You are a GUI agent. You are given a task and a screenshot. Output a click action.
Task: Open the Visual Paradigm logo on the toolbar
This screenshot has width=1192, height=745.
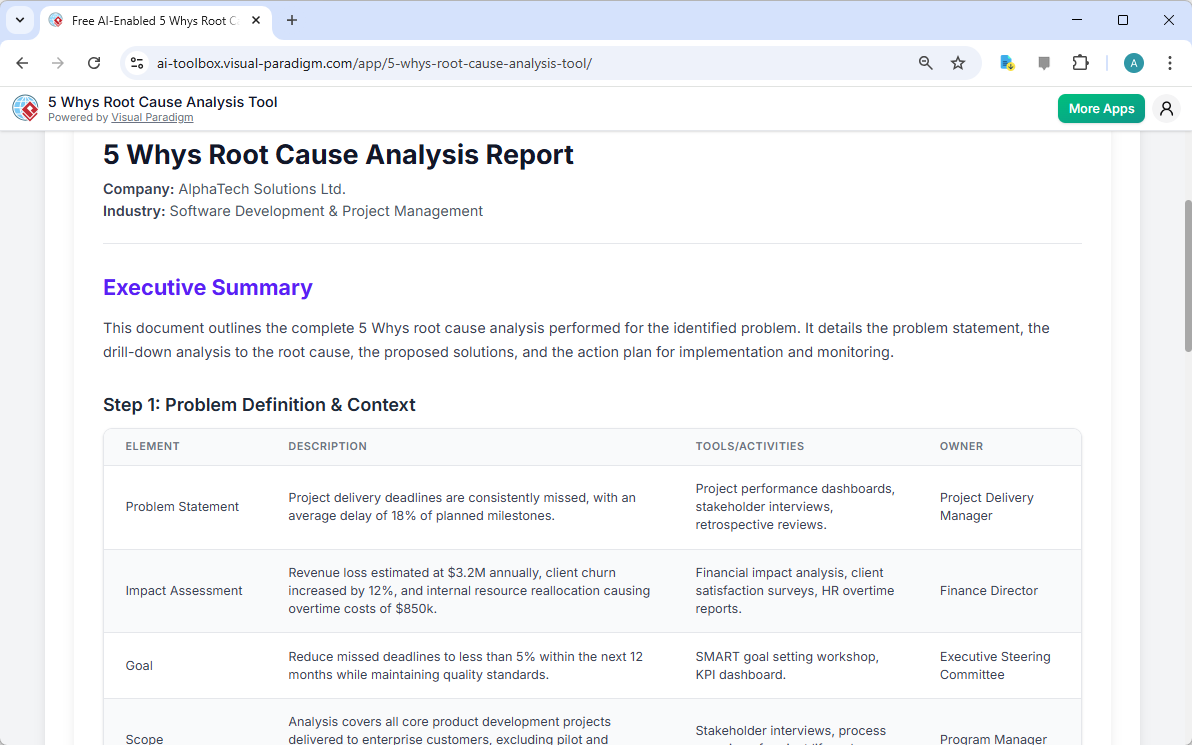(25, 108)
